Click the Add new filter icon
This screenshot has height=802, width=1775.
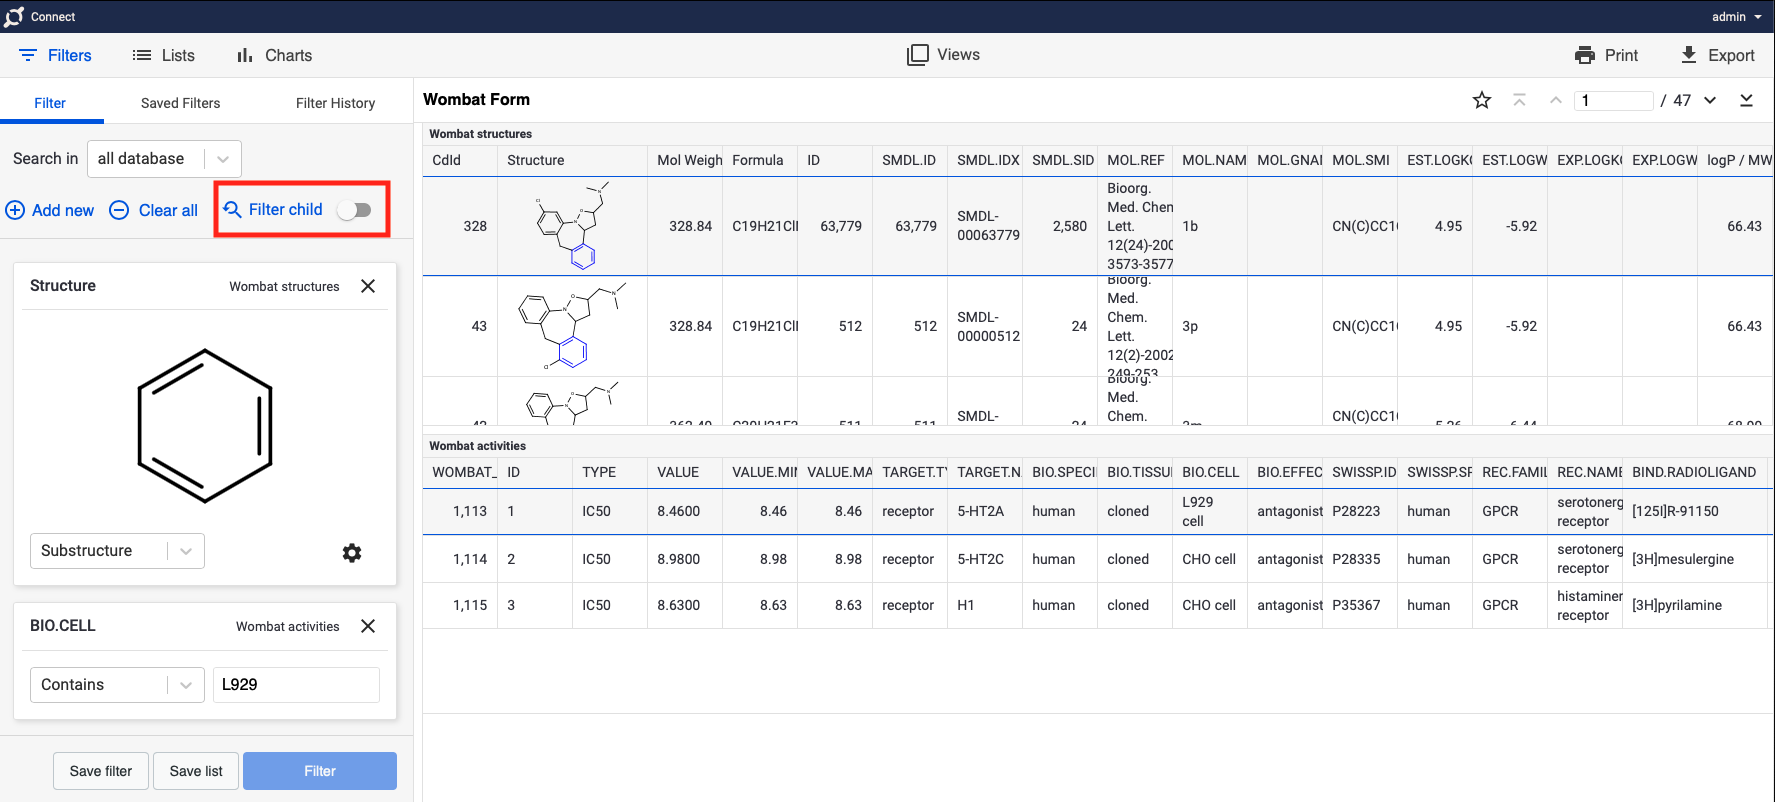[x=16, y=210]
